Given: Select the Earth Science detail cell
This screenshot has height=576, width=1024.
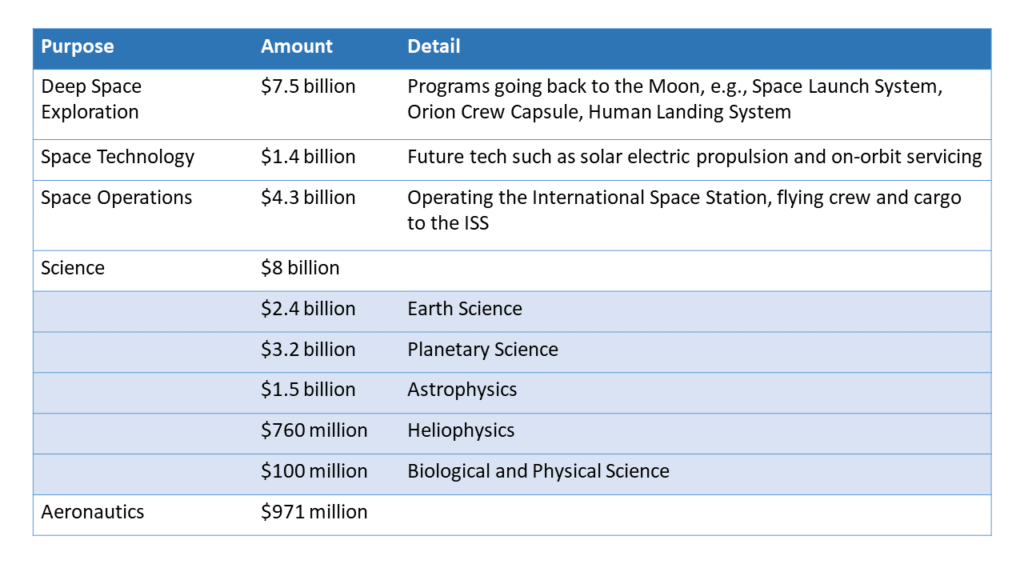Looking at the screenshot, I should 464,309.
